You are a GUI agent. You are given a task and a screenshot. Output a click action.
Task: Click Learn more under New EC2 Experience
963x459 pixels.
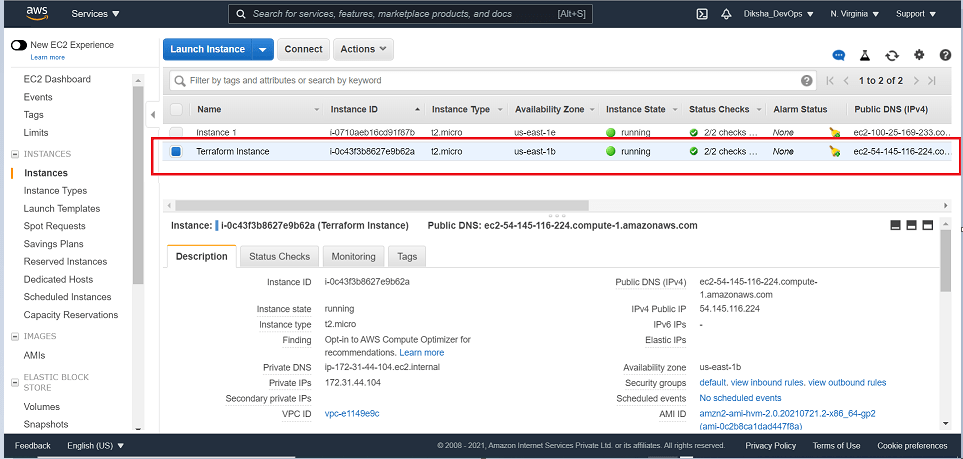tap(47, 57)
